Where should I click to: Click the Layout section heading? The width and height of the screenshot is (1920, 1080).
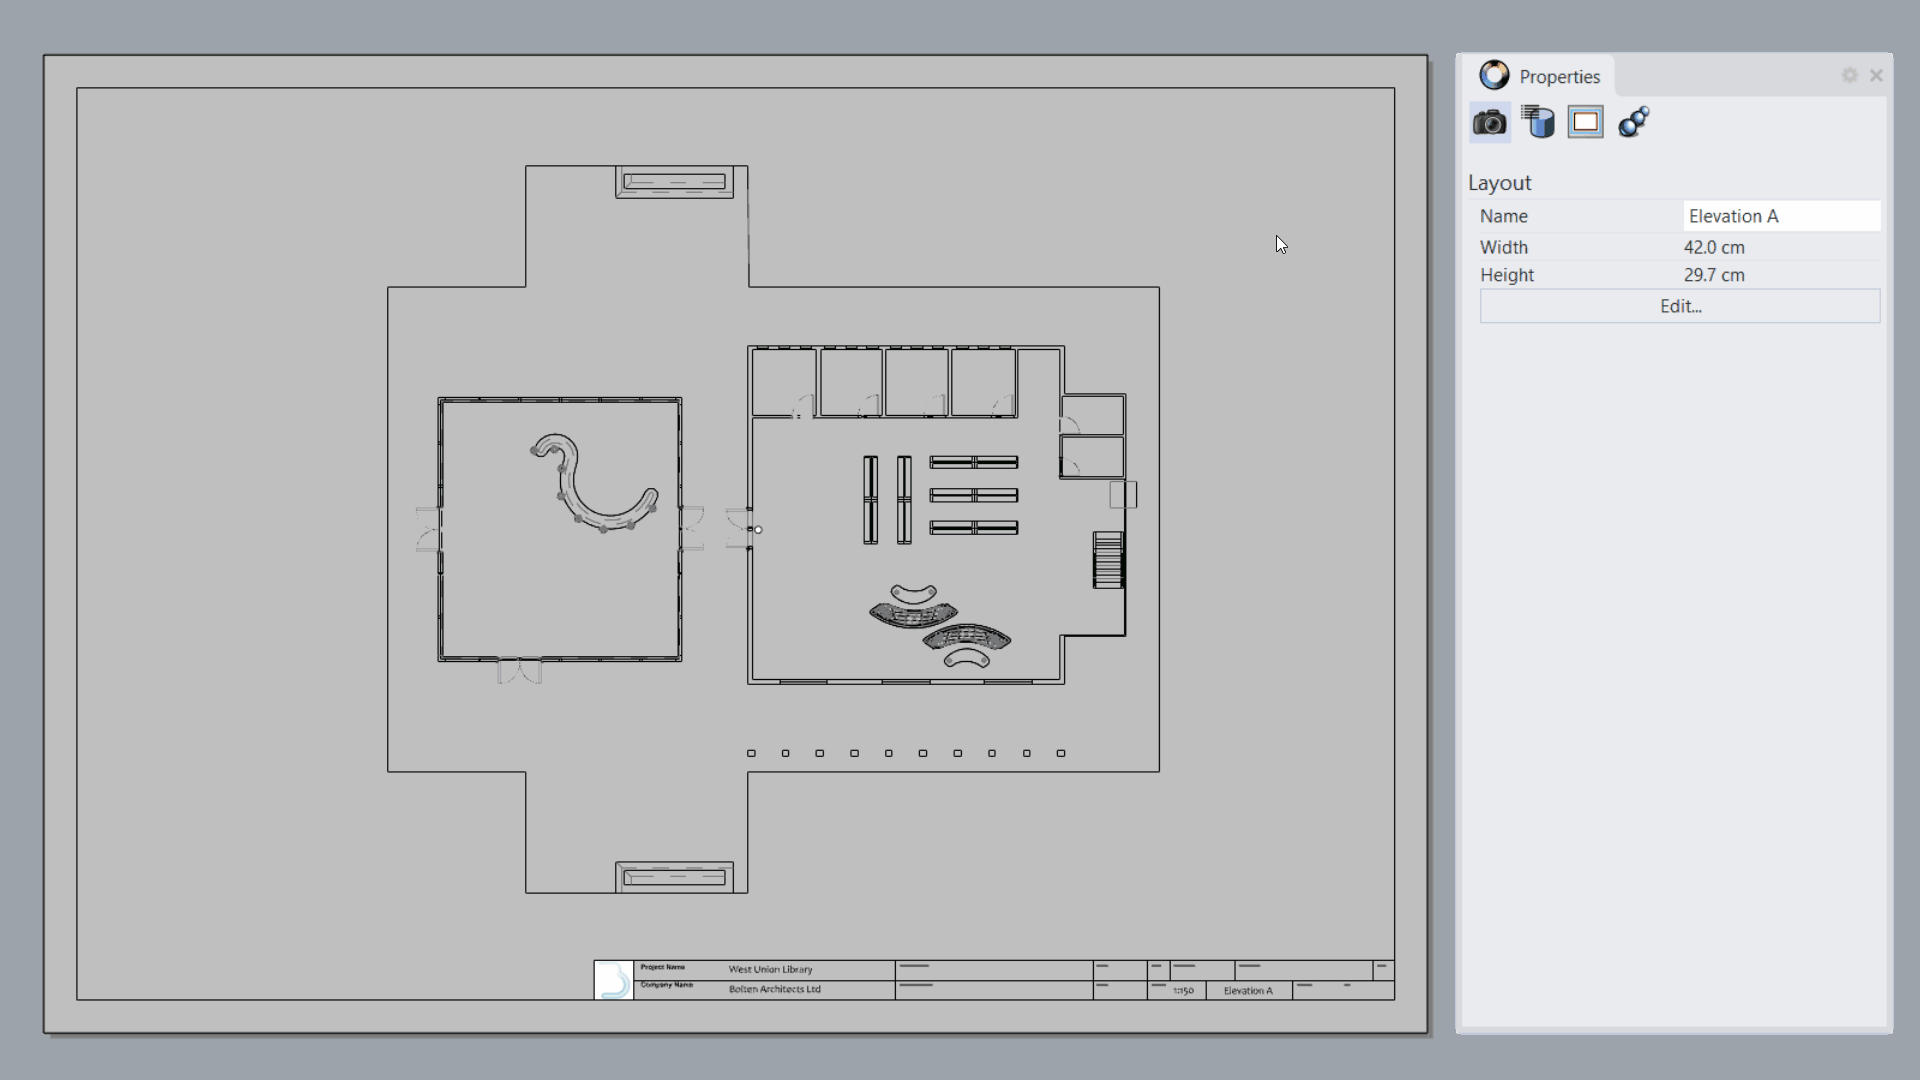(x=1499, y=183)
